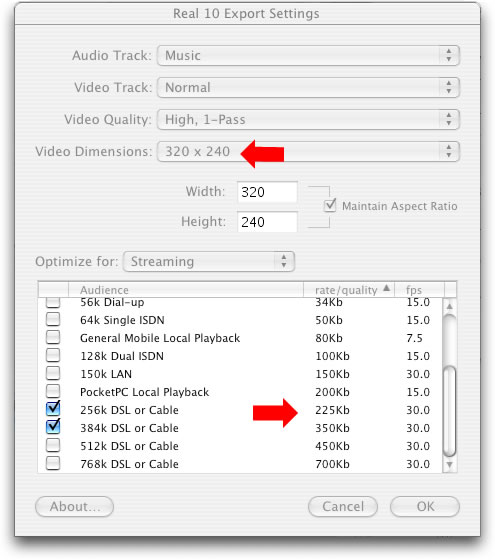This screenshot has height=560, width=495.
Task: Enable the 56k Dial-up audience checkbox
Action: (53, 302)
